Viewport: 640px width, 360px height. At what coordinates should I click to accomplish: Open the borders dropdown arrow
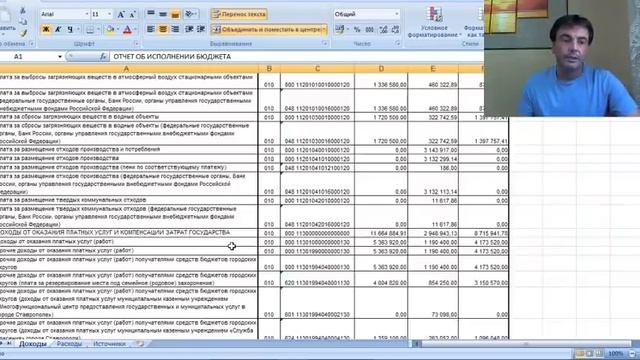(98, 29)
